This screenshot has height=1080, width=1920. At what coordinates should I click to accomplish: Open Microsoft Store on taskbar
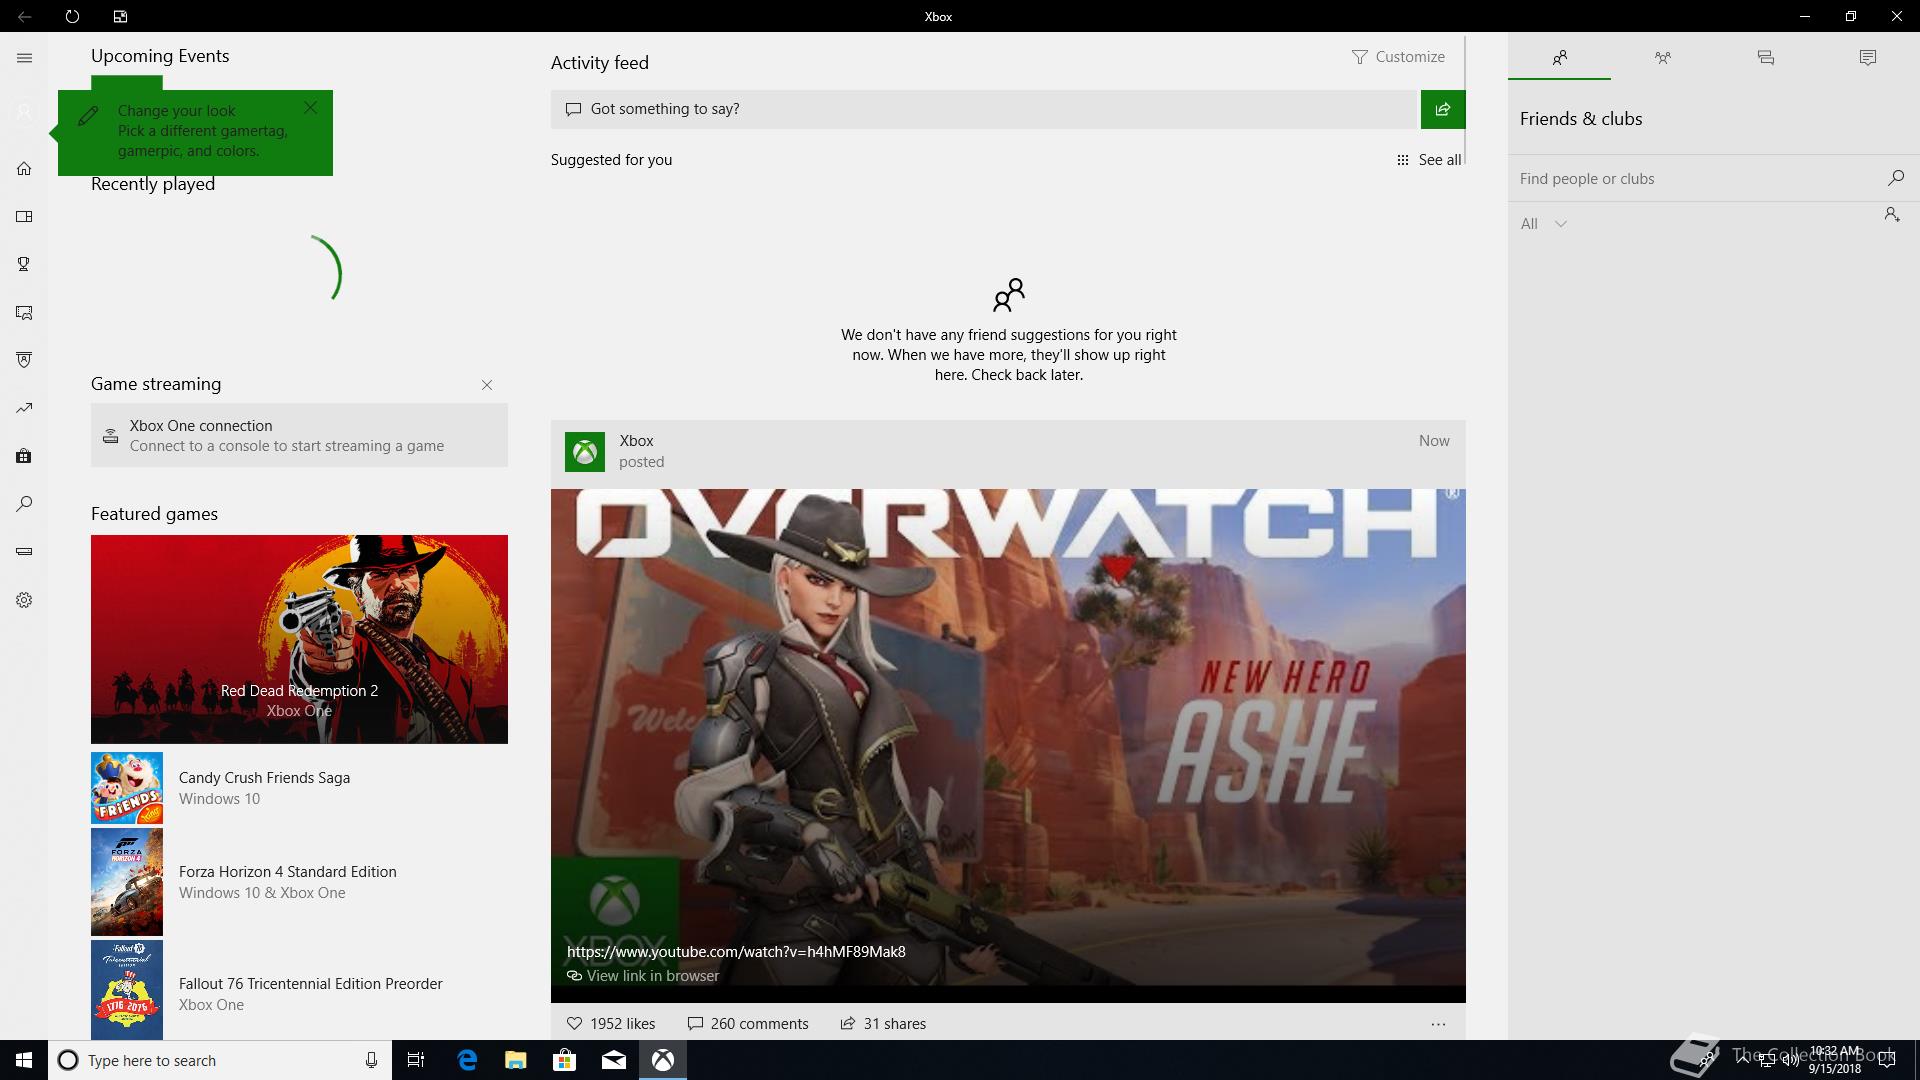(x=565, y=1060)
